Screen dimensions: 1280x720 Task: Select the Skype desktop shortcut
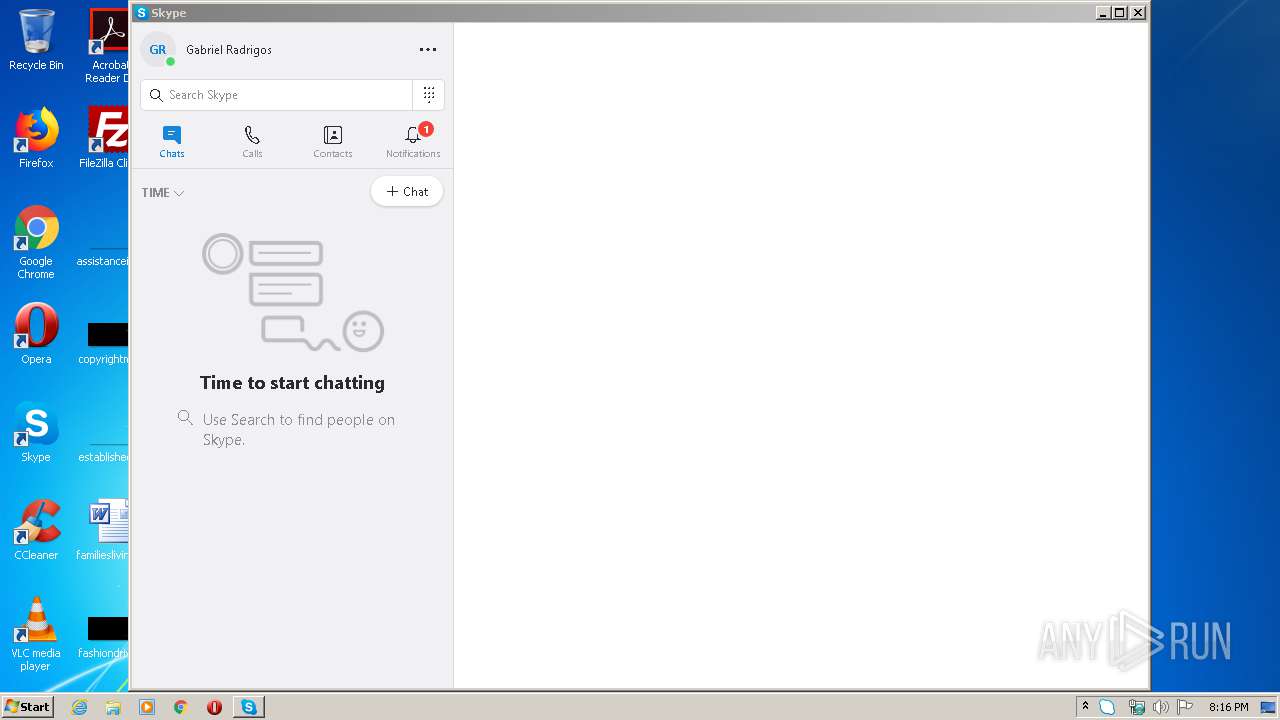(x=36, y=432)
